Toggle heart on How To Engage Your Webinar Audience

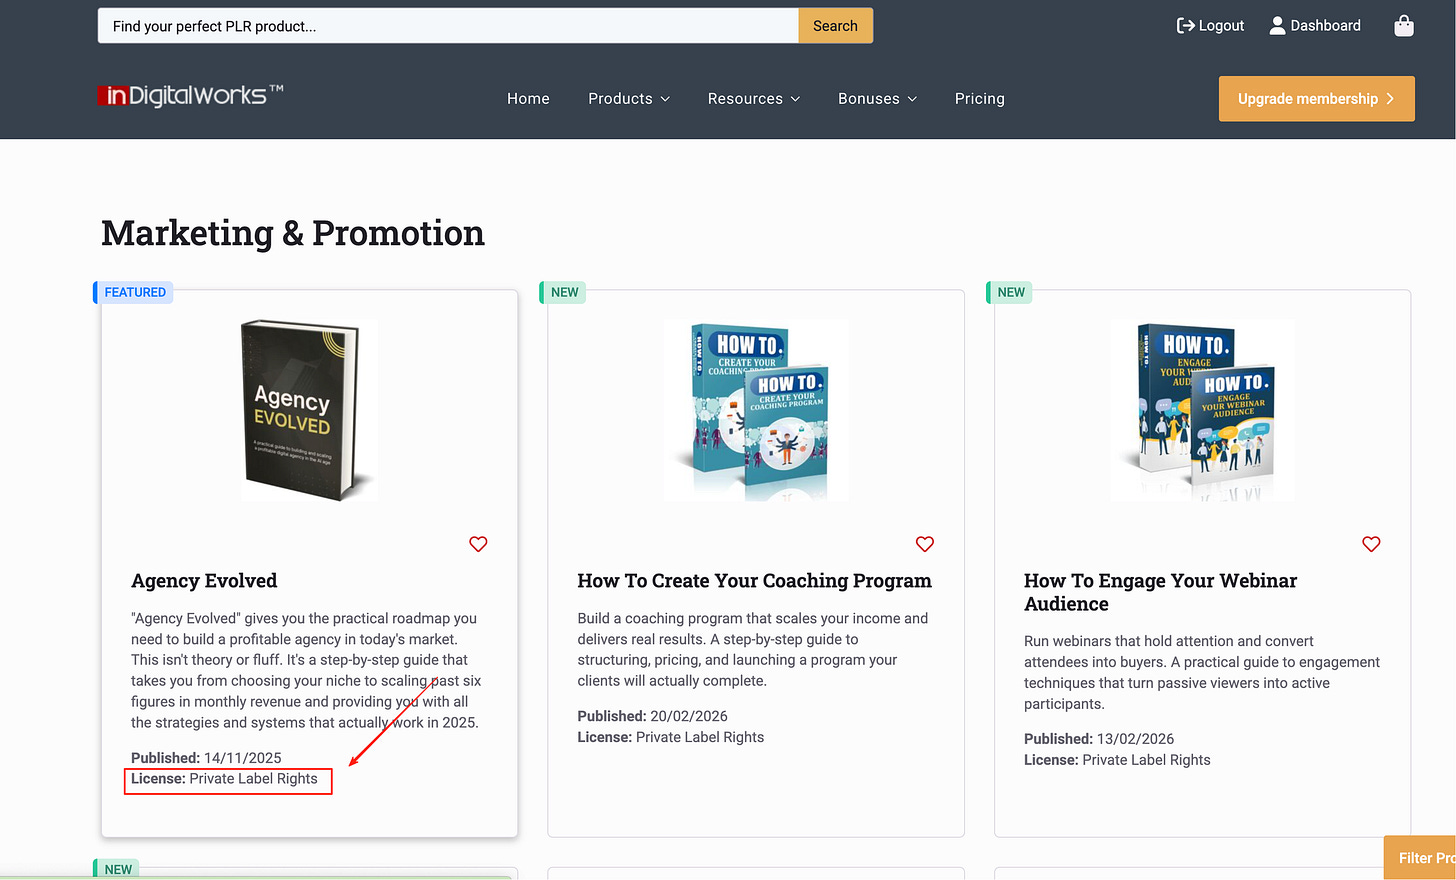1371,544
